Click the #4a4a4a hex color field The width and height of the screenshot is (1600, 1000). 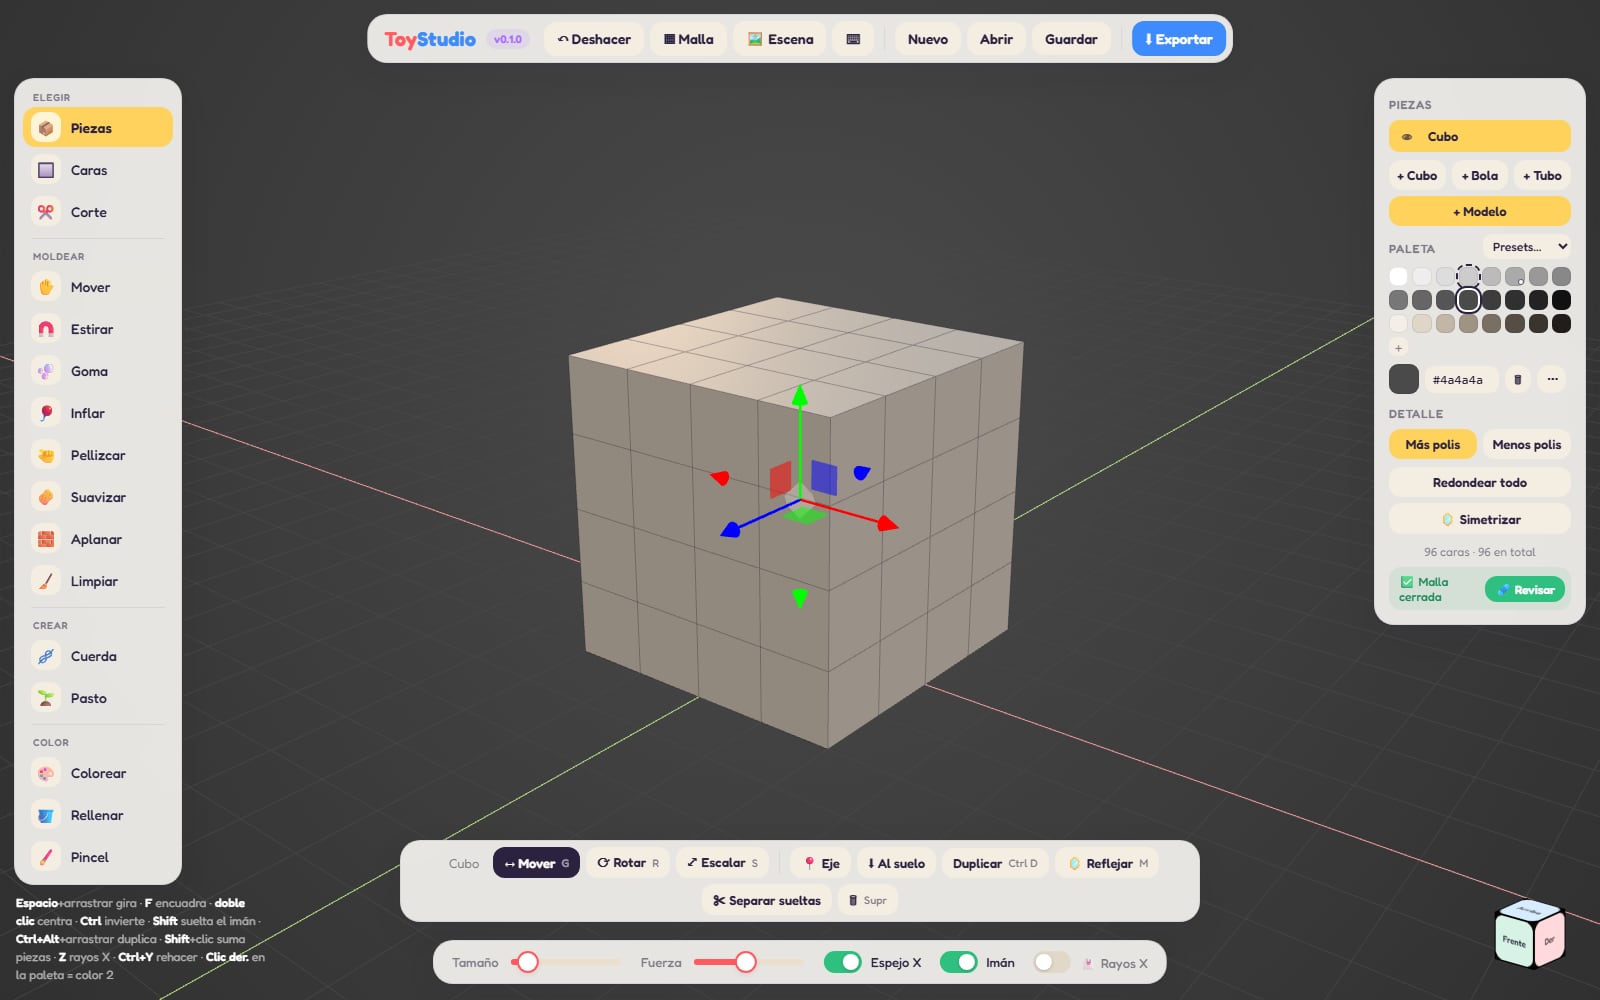coord(1460,379)
